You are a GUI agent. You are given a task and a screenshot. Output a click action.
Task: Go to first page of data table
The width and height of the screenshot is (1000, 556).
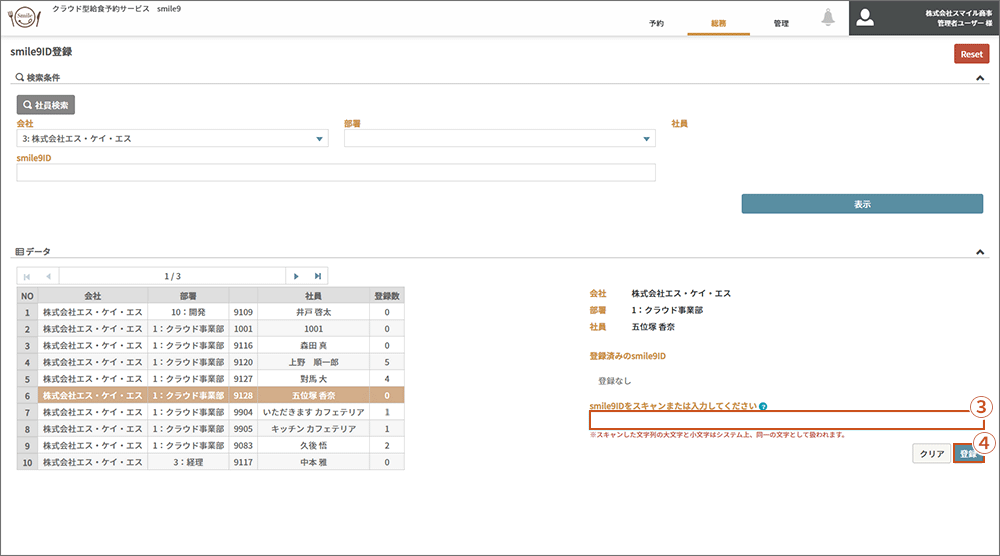coord(27,276)
